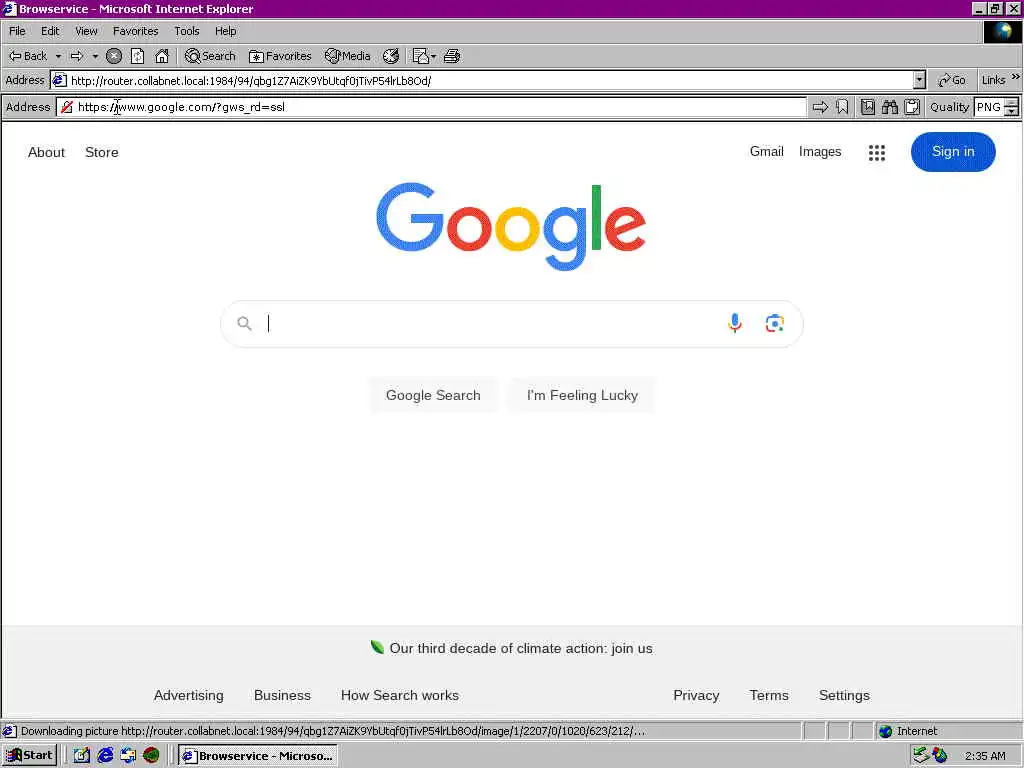The width and height of the screenshot is (1024, 768).
Task: Open the Gmail link
Action: coord(767,152)
